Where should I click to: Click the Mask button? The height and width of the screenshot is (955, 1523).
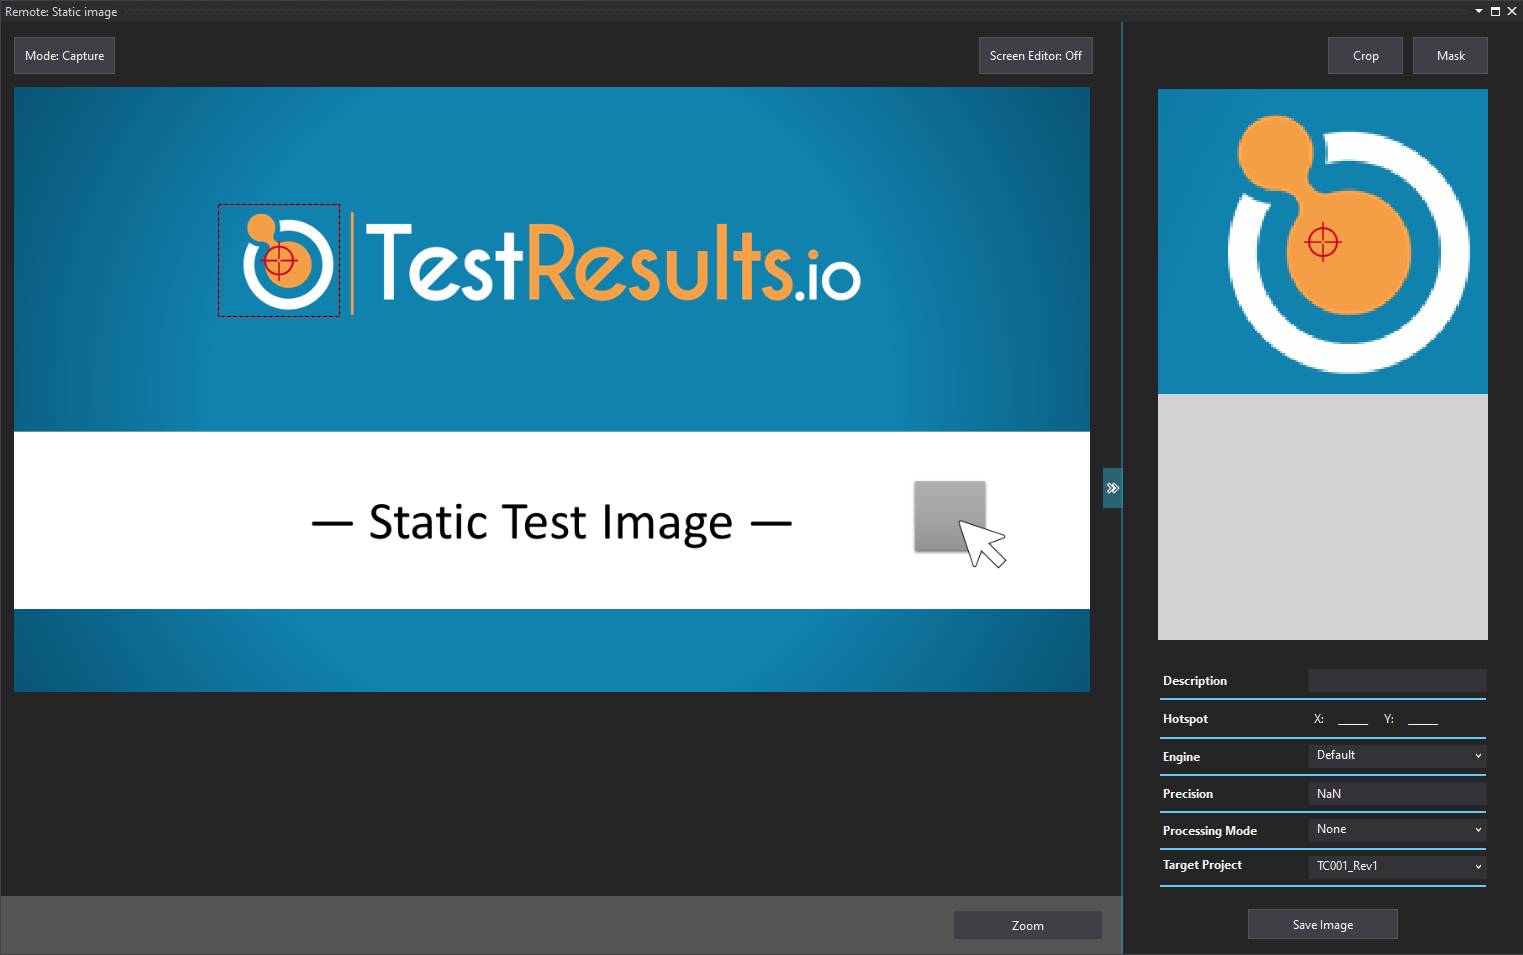[x=1450, y=56]
